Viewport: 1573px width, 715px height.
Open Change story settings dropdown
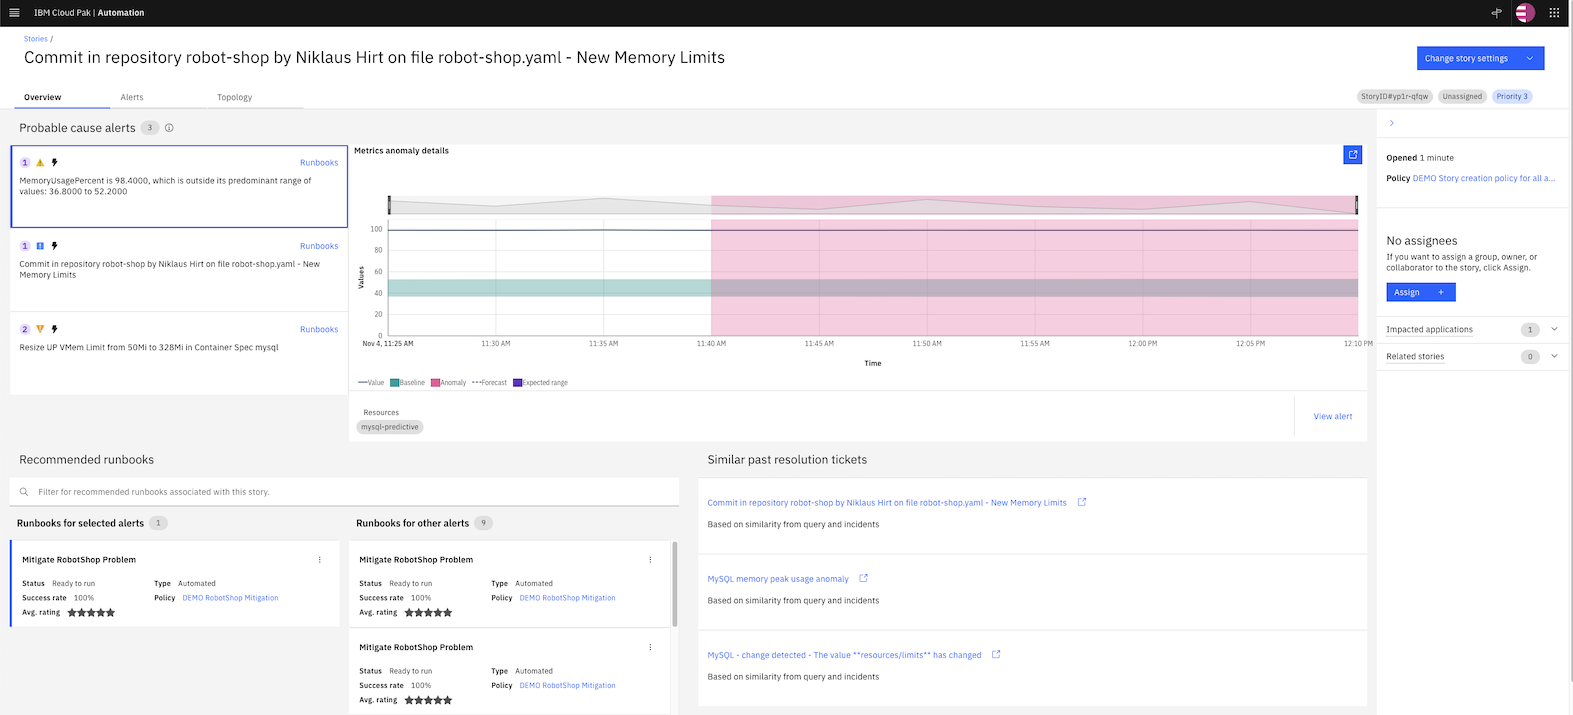click(x=1480, y=58)
